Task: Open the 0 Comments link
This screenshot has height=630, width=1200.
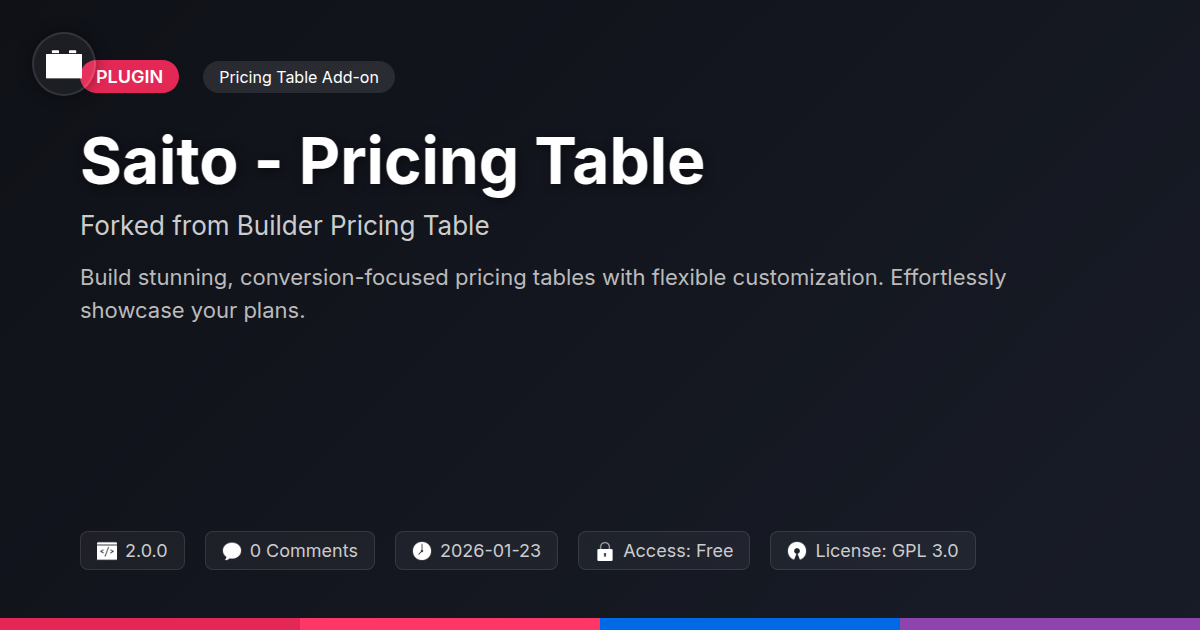Action: point(303,551)
